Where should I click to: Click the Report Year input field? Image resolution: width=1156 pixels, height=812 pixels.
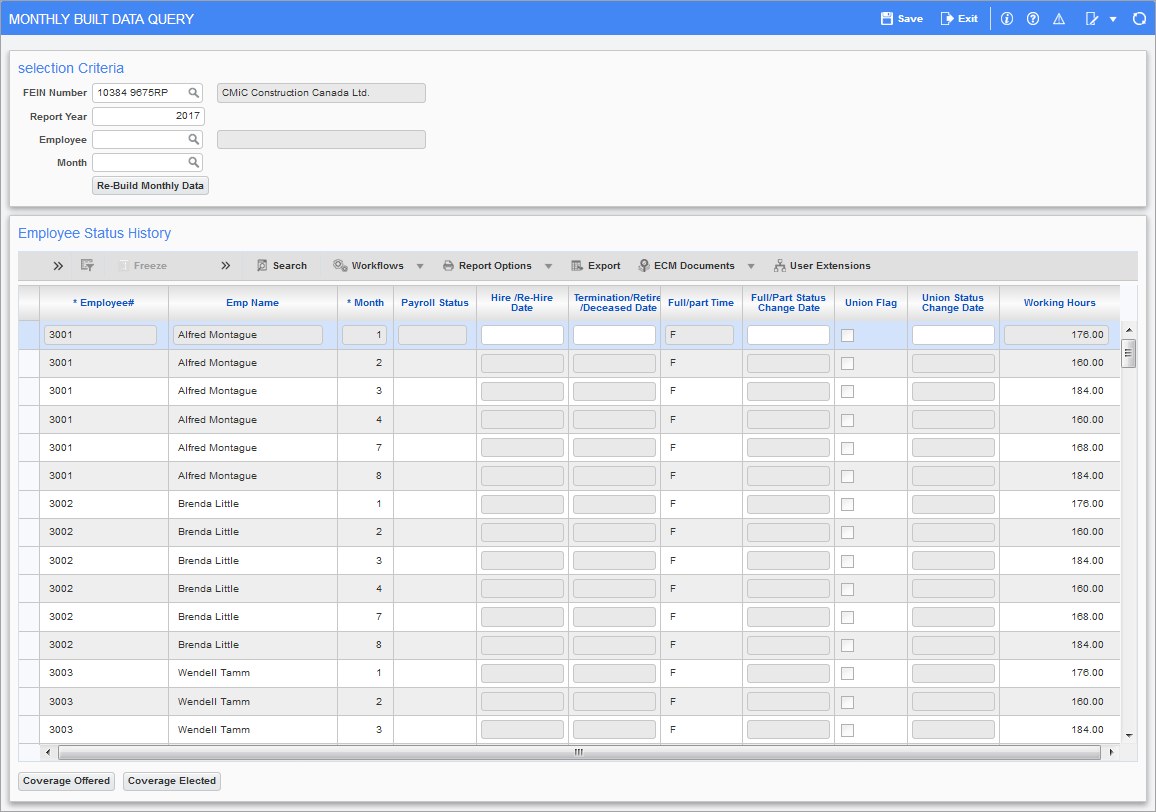pos(148,116)
